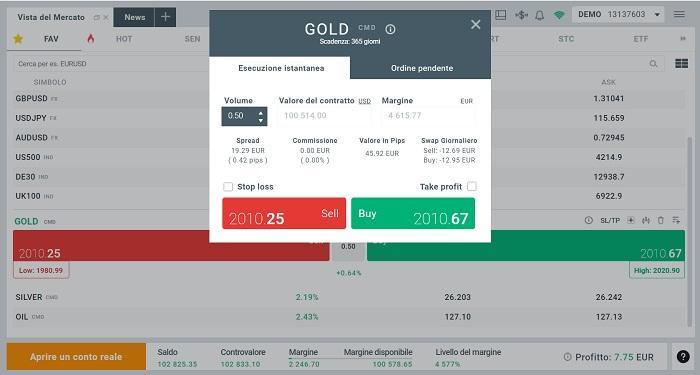700x375 pixels.
Task: Open the News tab
Action: coord(134,17)
